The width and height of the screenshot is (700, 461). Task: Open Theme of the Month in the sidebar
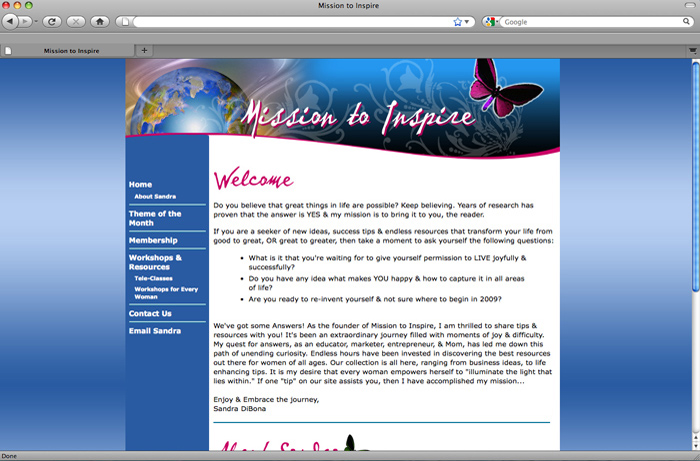(x=155, y=218)
